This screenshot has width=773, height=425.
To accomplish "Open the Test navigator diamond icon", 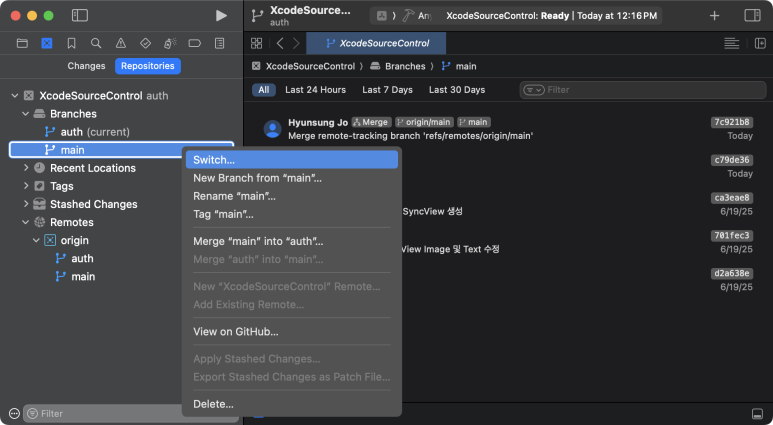I will (x=145, y=43).
